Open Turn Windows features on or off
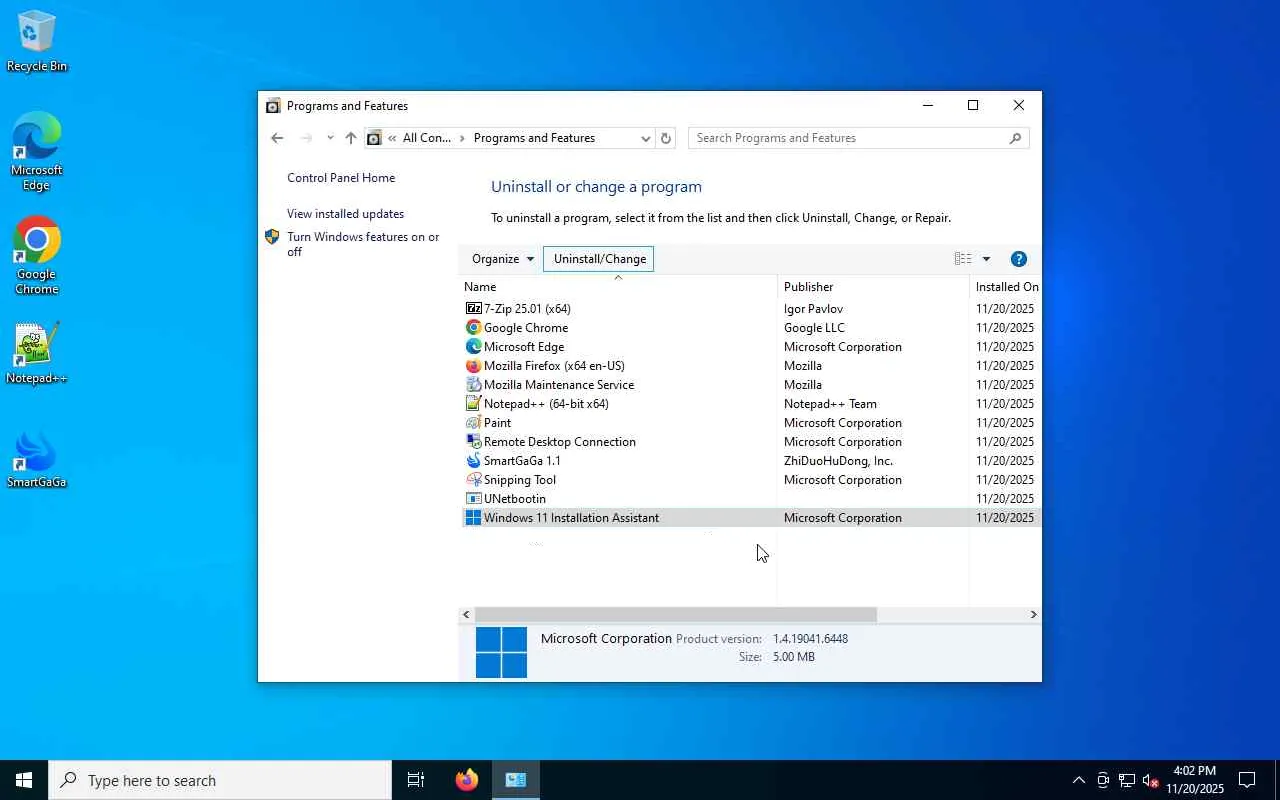Viewport: 1280px width, 800px height. (x=363, y=244)
